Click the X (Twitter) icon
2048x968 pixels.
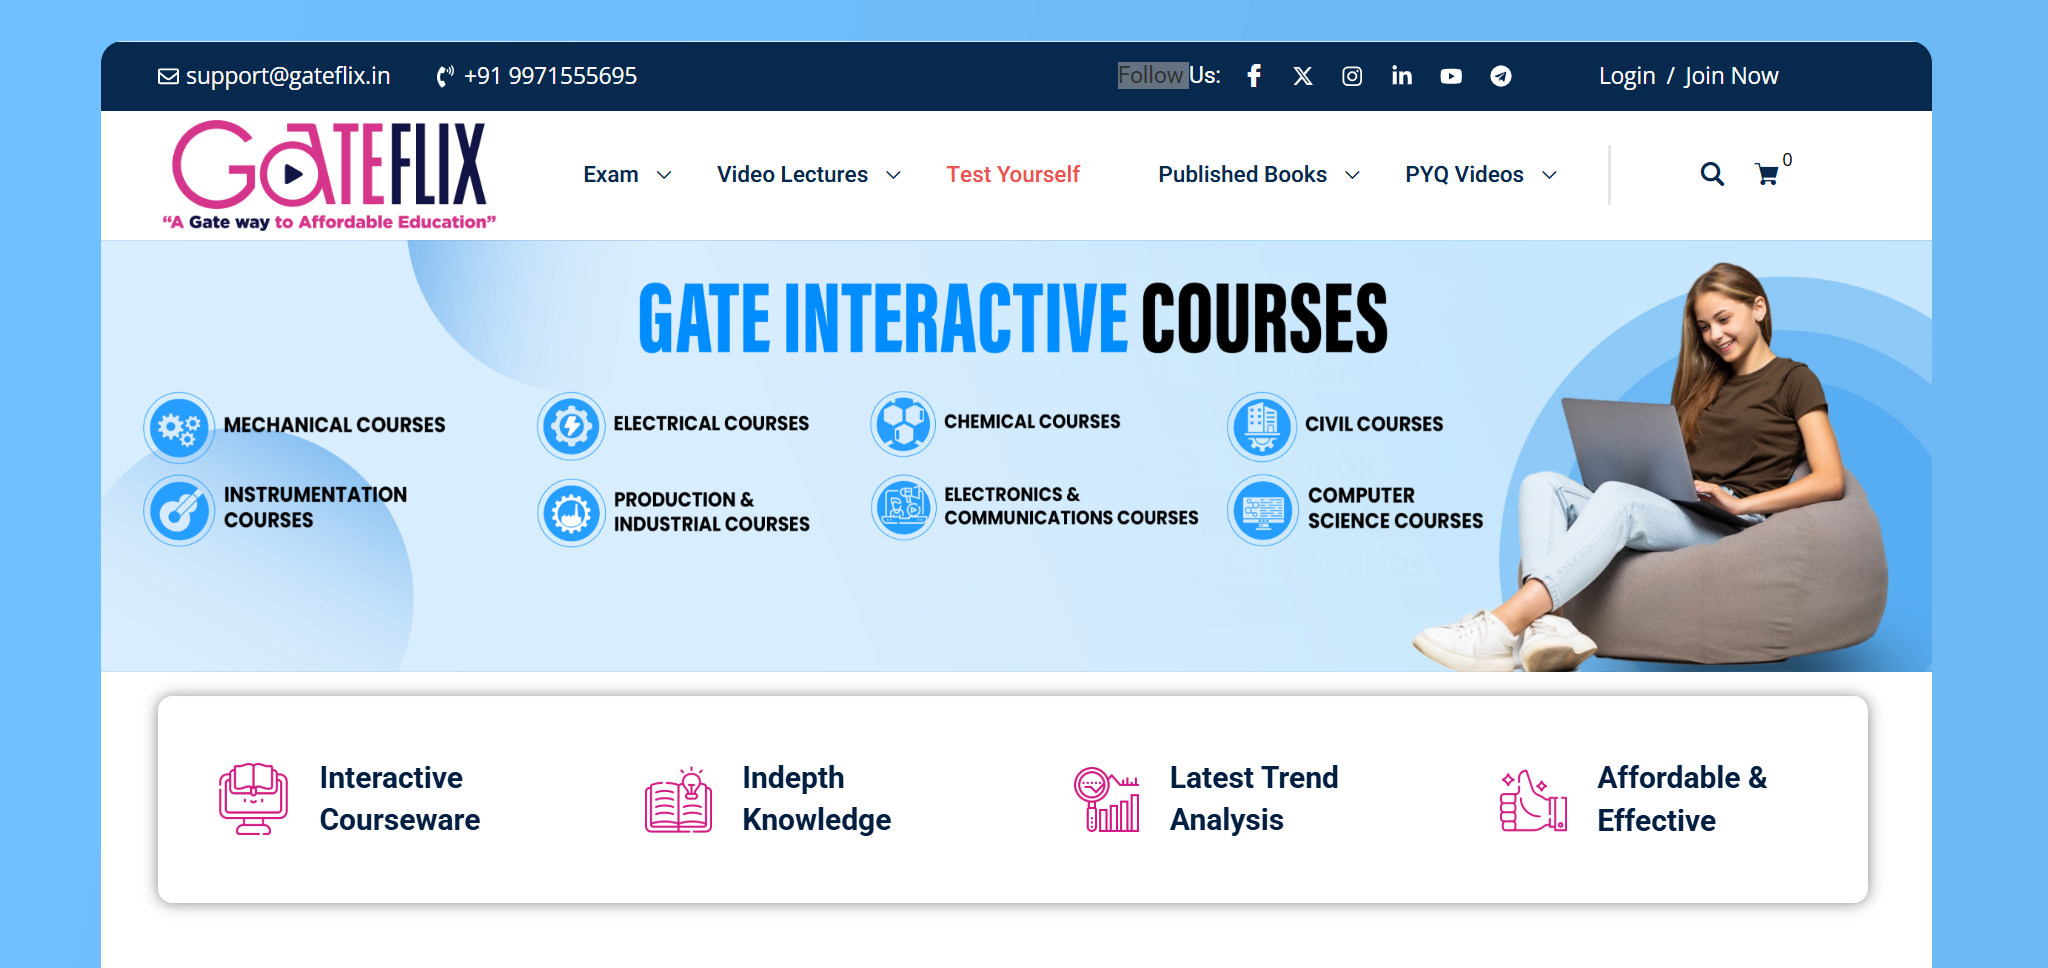1302,76
